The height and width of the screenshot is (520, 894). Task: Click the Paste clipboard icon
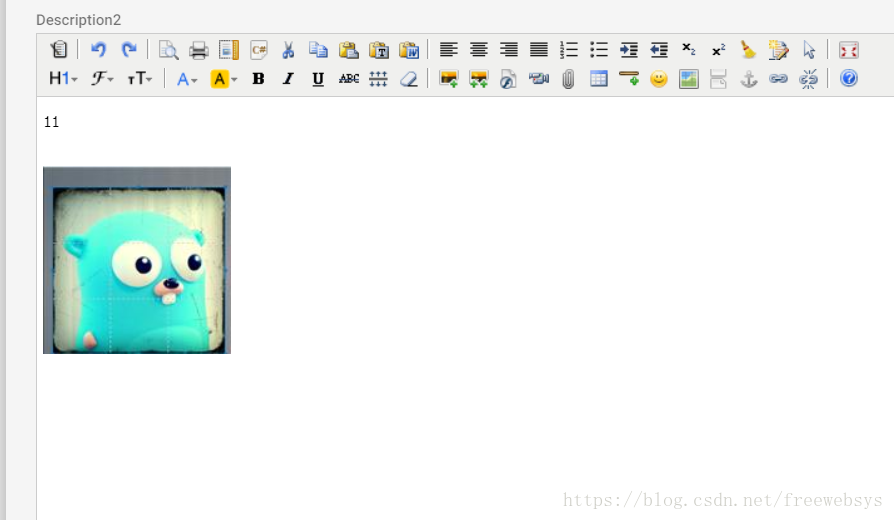point(348,50)
